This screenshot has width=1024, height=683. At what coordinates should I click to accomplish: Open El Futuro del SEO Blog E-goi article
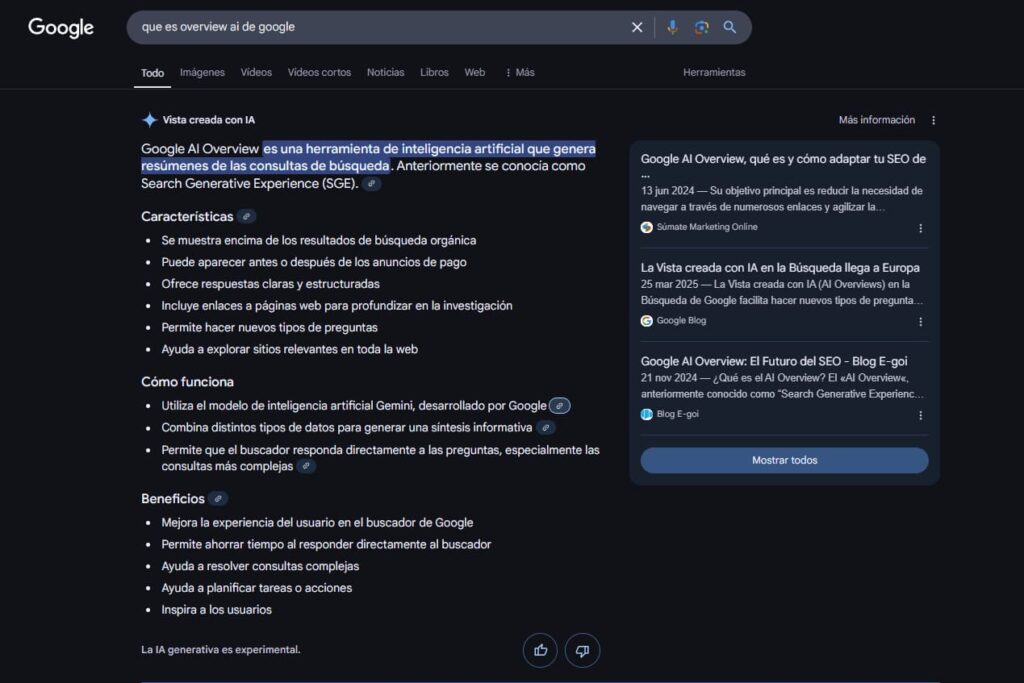coord(774,361)
